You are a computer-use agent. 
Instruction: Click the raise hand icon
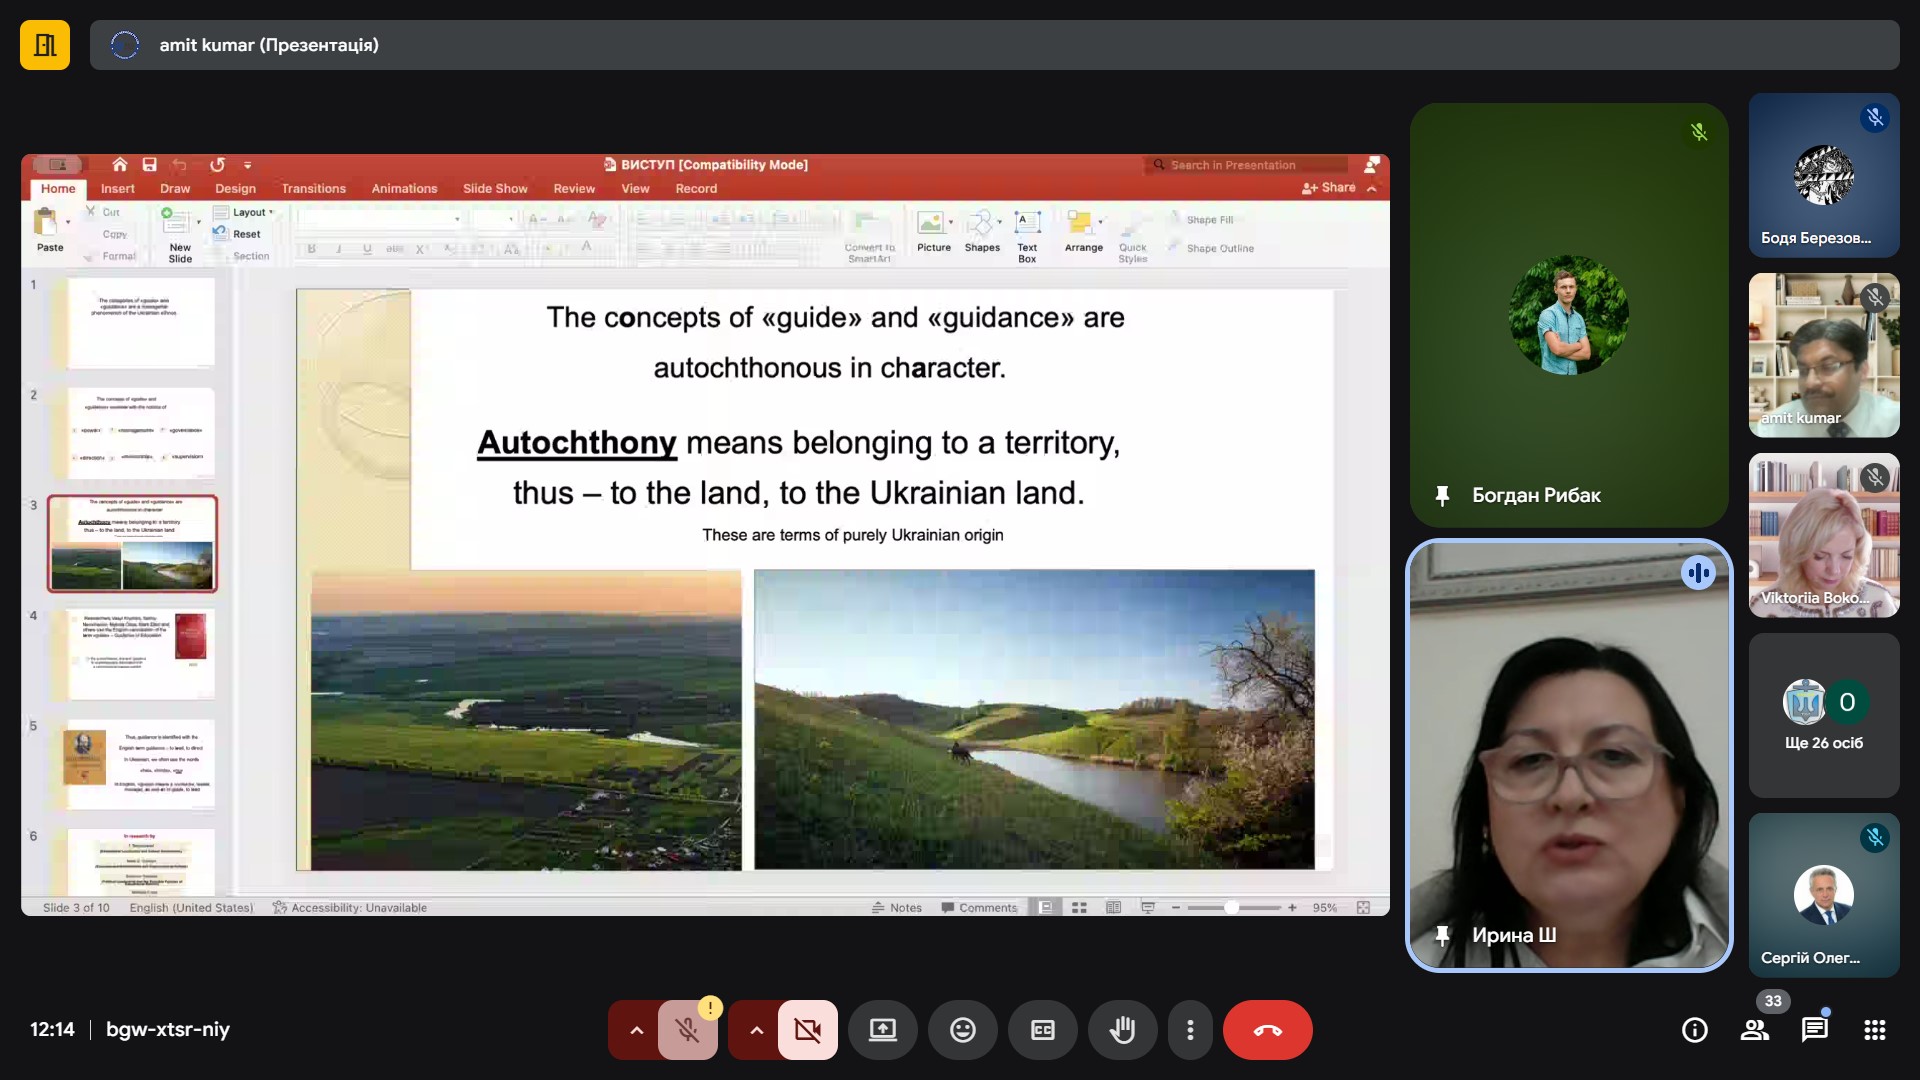click(1122, 1030)
